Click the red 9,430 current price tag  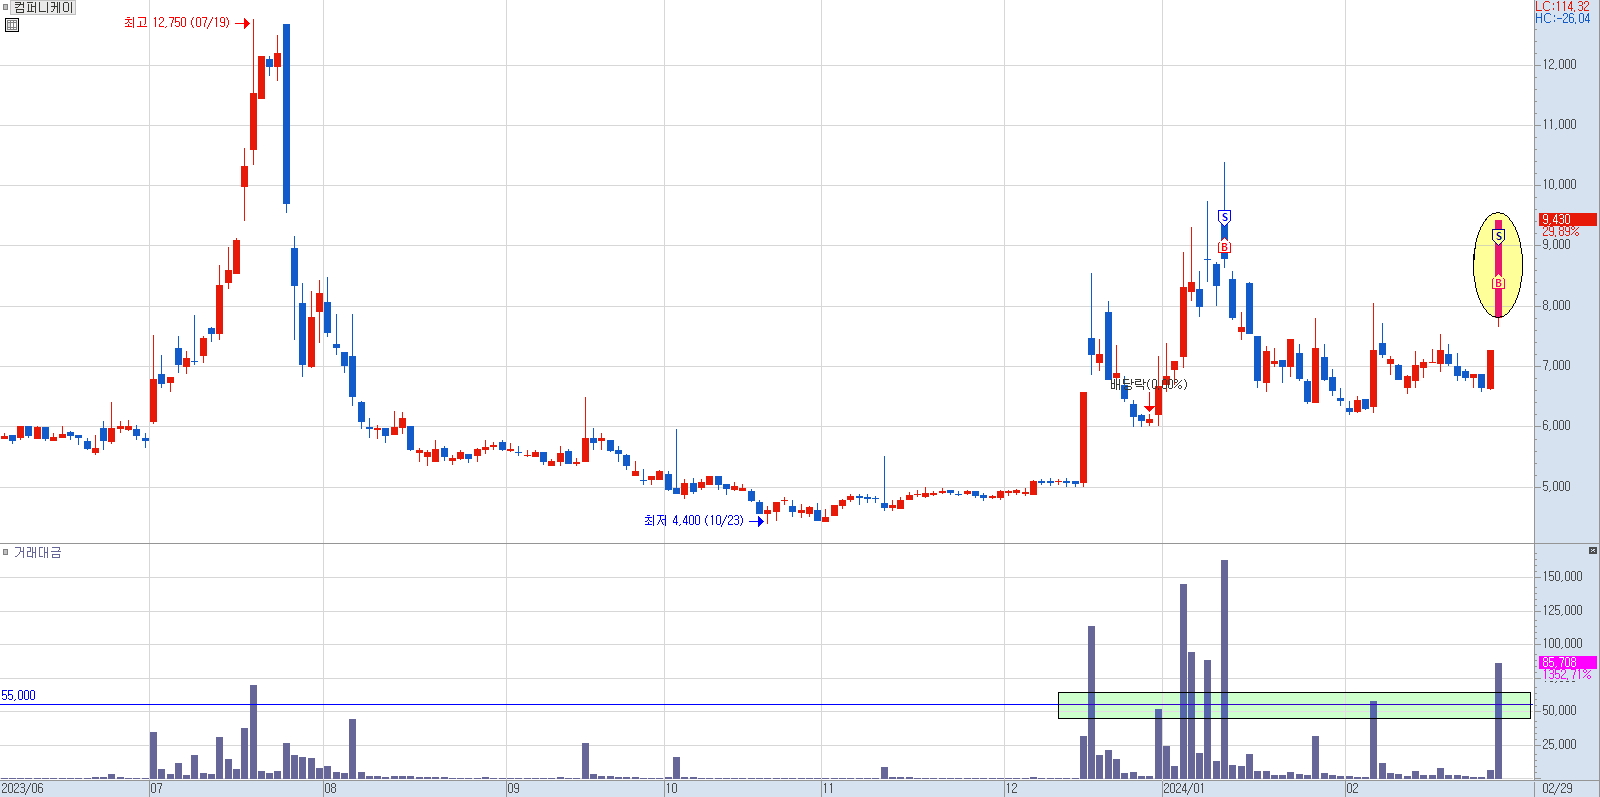point(1566,219)
